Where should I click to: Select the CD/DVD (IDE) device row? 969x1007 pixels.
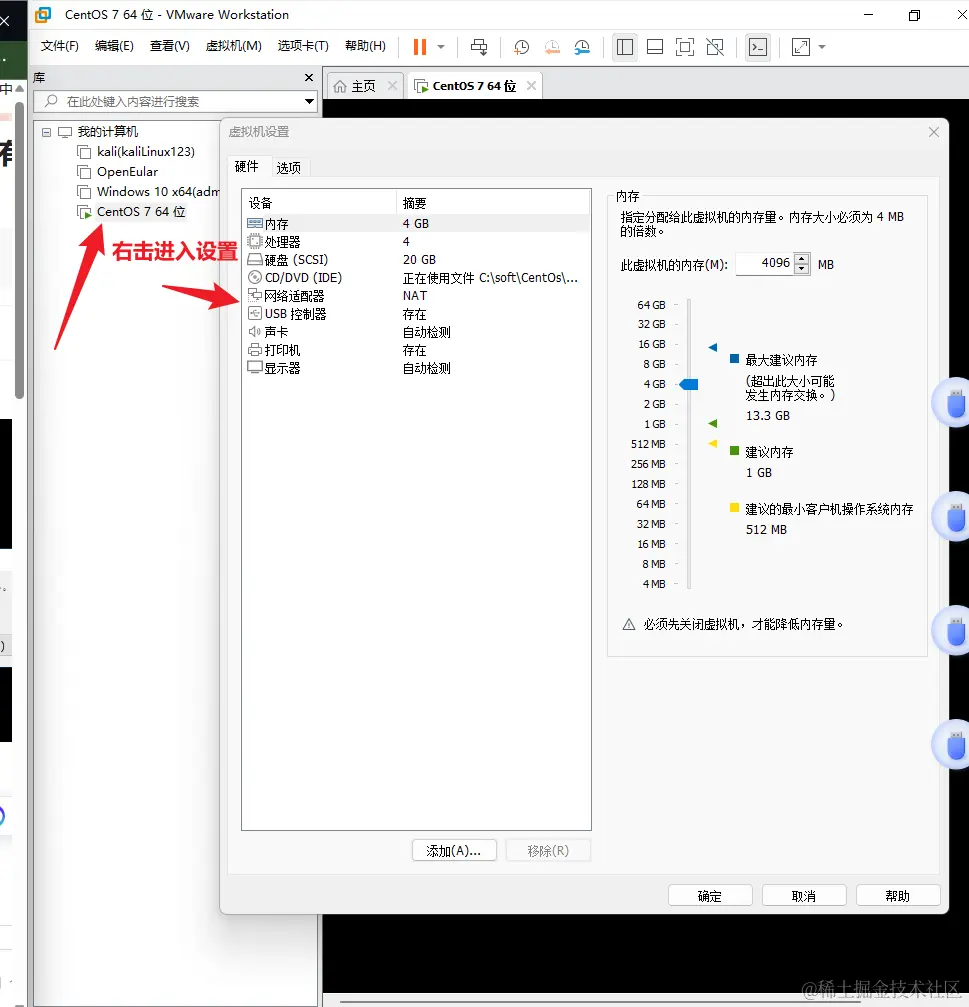coord(416,277)
